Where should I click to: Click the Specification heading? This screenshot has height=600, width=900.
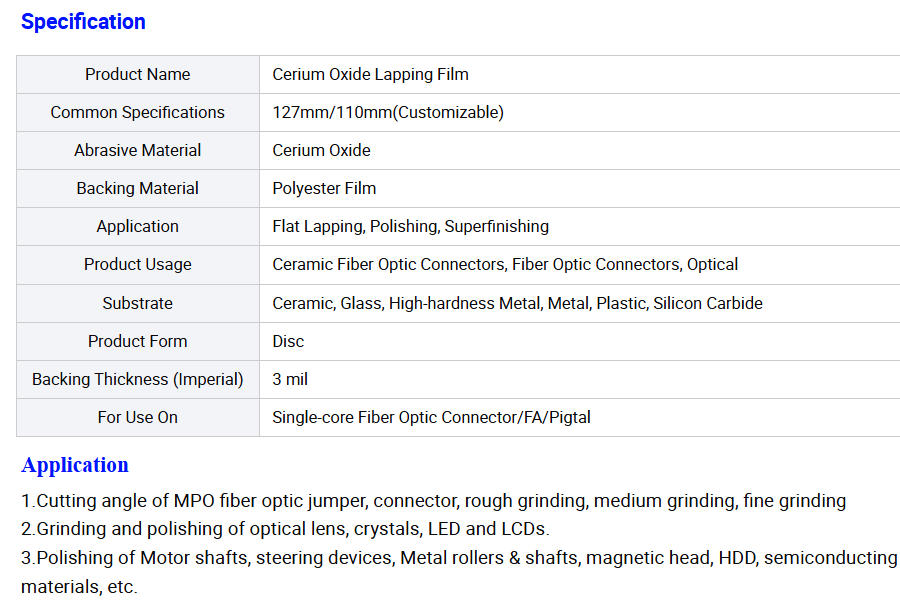pos(83,22)
